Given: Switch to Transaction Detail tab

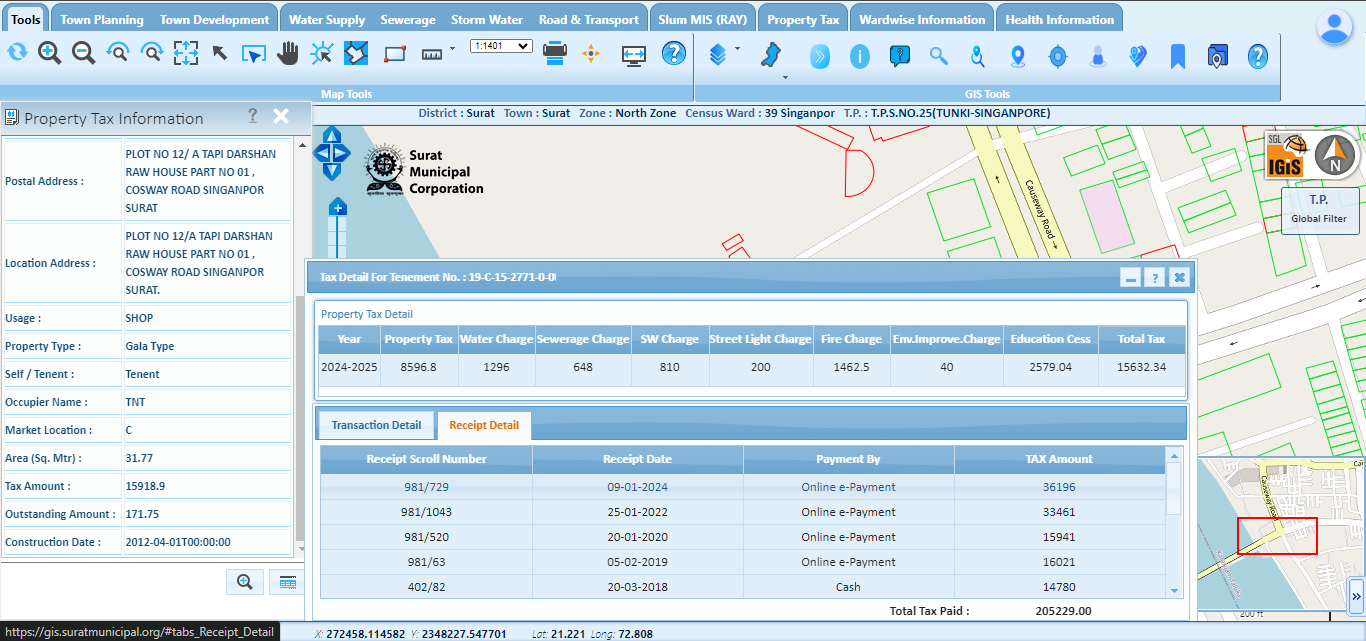Looking at the screenshot, I should click(x=376, y=425).
